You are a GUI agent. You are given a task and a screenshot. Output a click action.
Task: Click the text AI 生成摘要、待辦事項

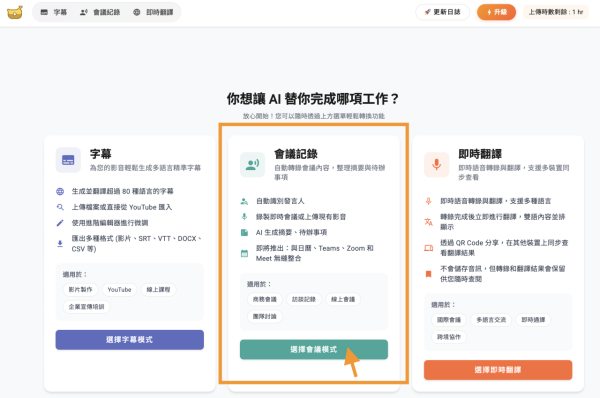(291, 232)
